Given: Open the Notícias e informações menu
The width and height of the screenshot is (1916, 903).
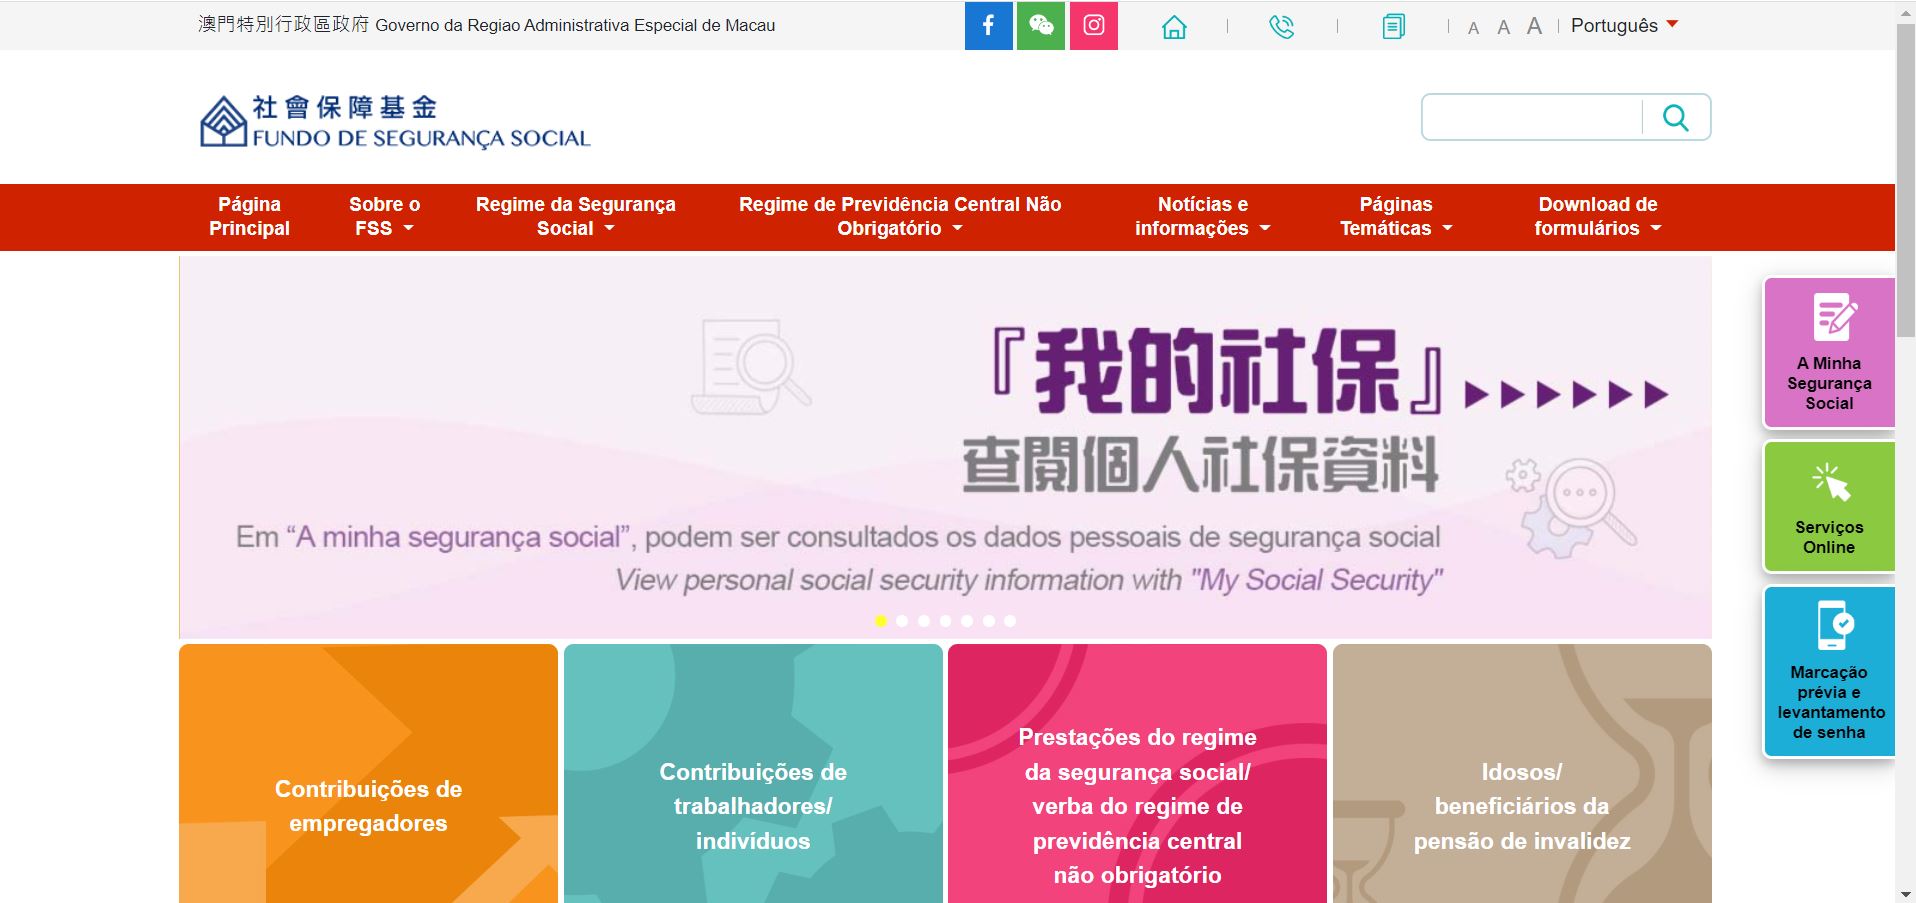Looking at the screenshot, I should click(1202, 216).
